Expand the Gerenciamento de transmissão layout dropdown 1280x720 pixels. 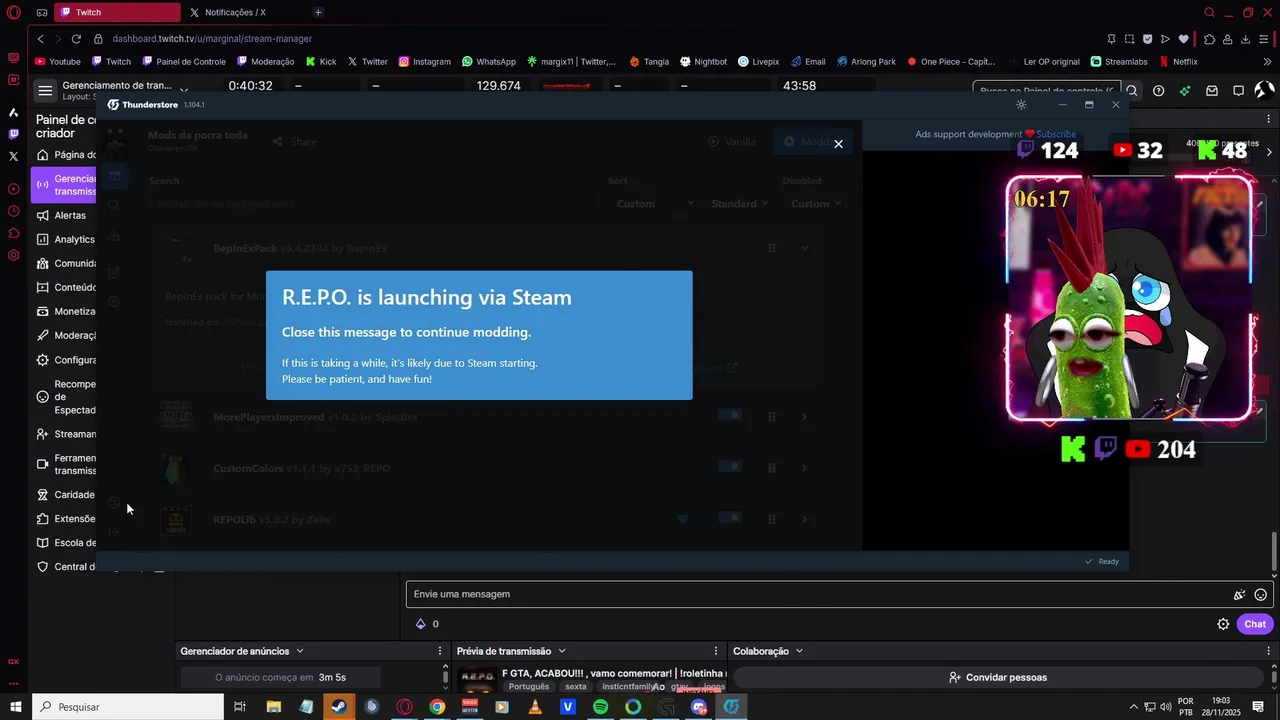184,91
